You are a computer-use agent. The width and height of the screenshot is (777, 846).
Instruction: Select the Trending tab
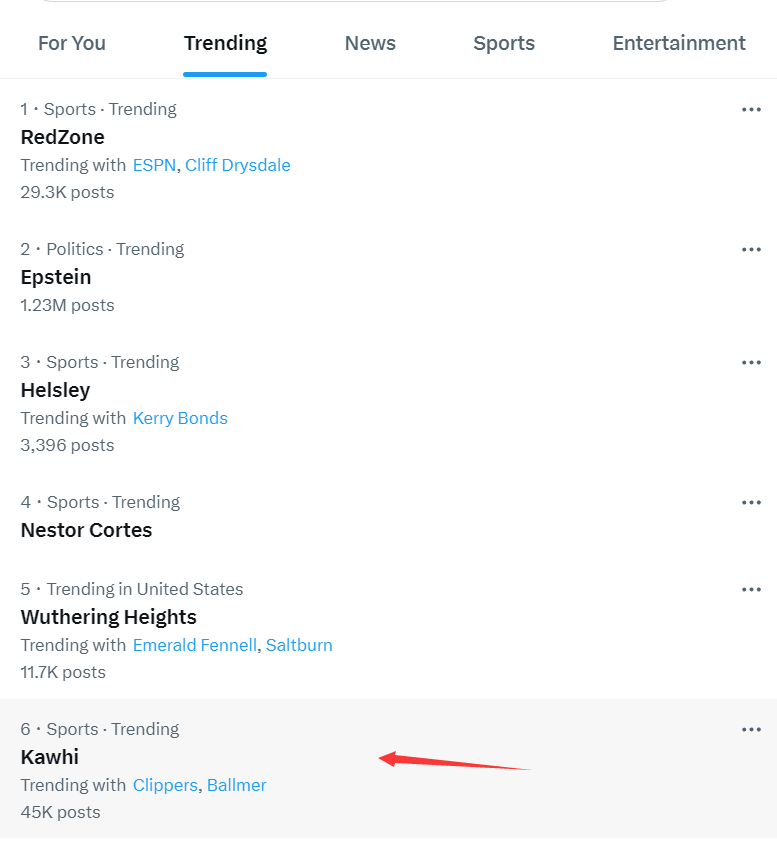pos(225,44)
